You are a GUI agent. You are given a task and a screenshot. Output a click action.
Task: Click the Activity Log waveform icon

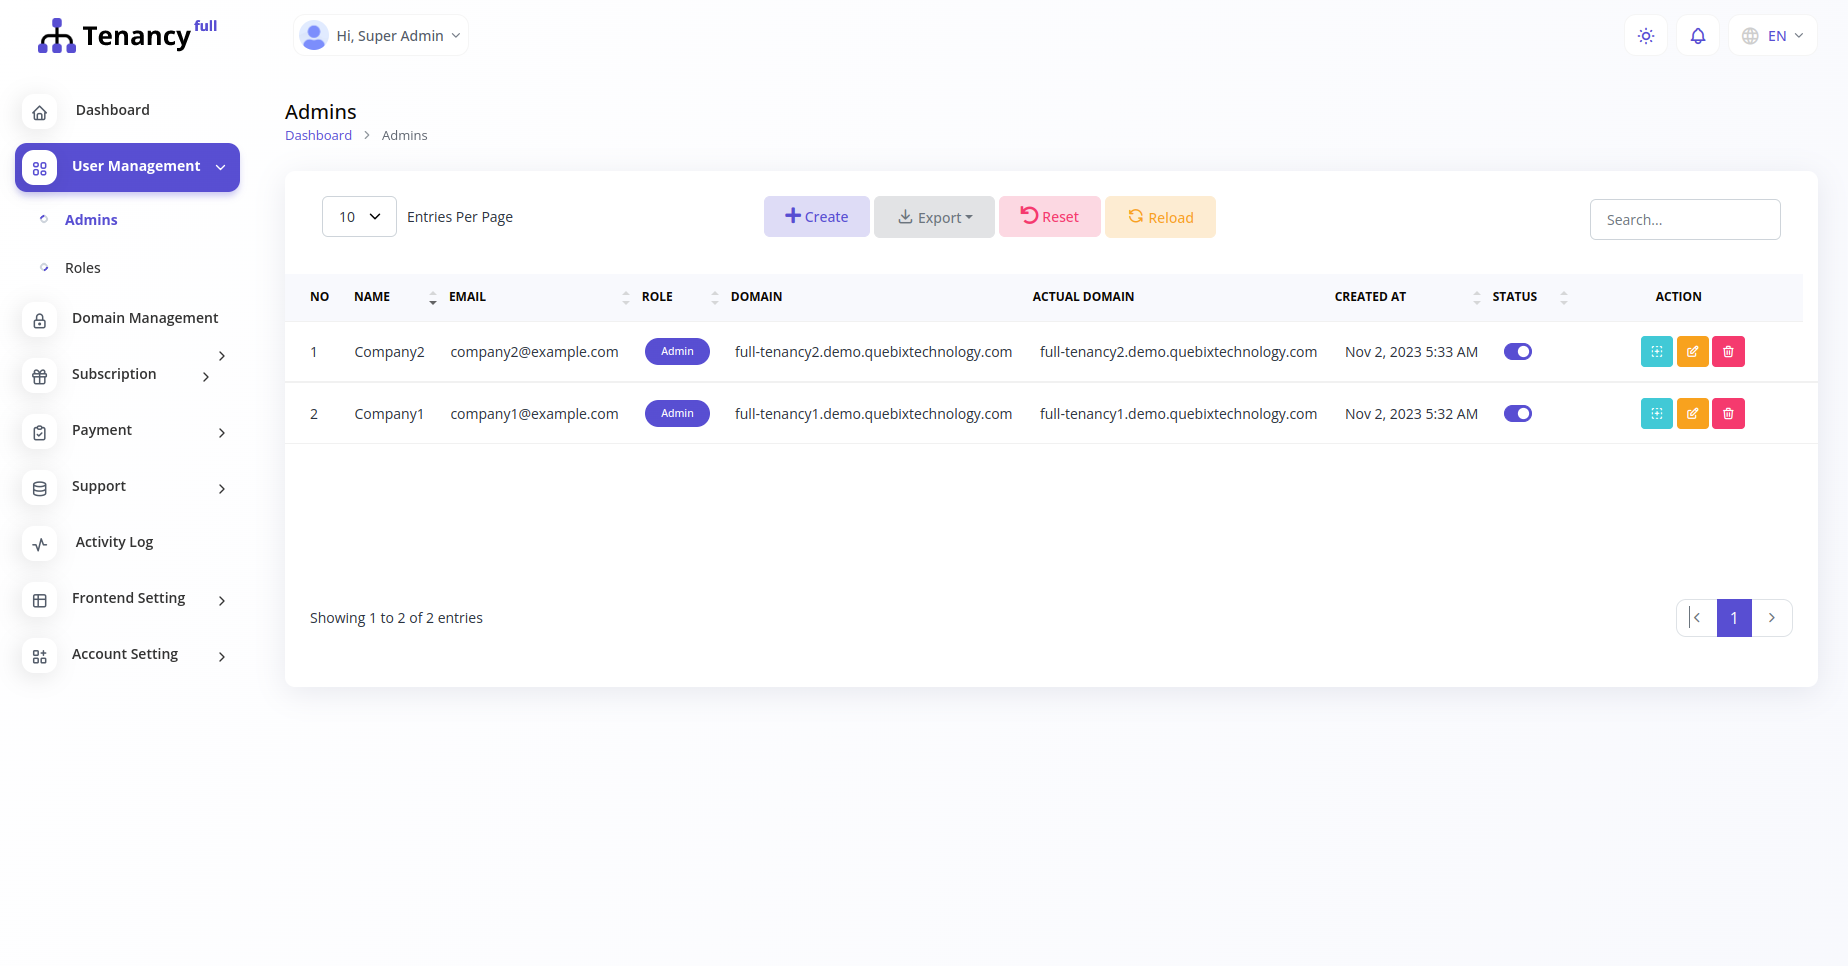point(39,544)
